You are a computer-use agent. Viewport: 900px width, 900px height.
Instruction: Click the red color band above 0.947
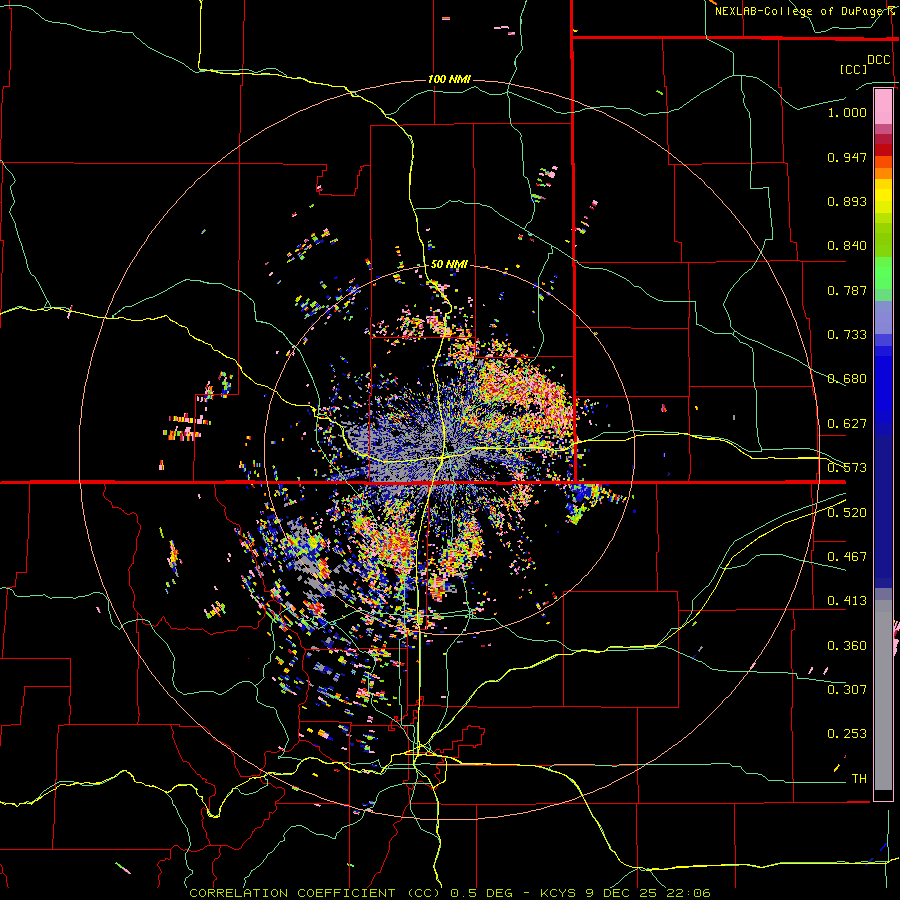point(883,149)
